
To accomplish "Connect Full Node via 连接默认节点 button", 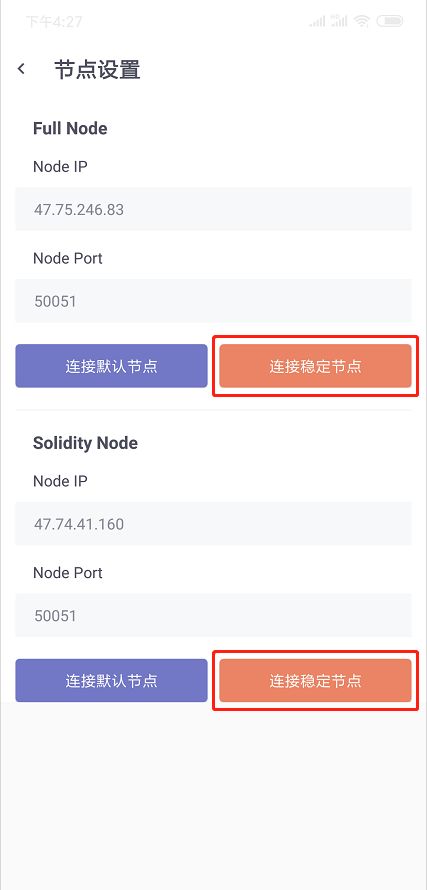I will [111, 366].
